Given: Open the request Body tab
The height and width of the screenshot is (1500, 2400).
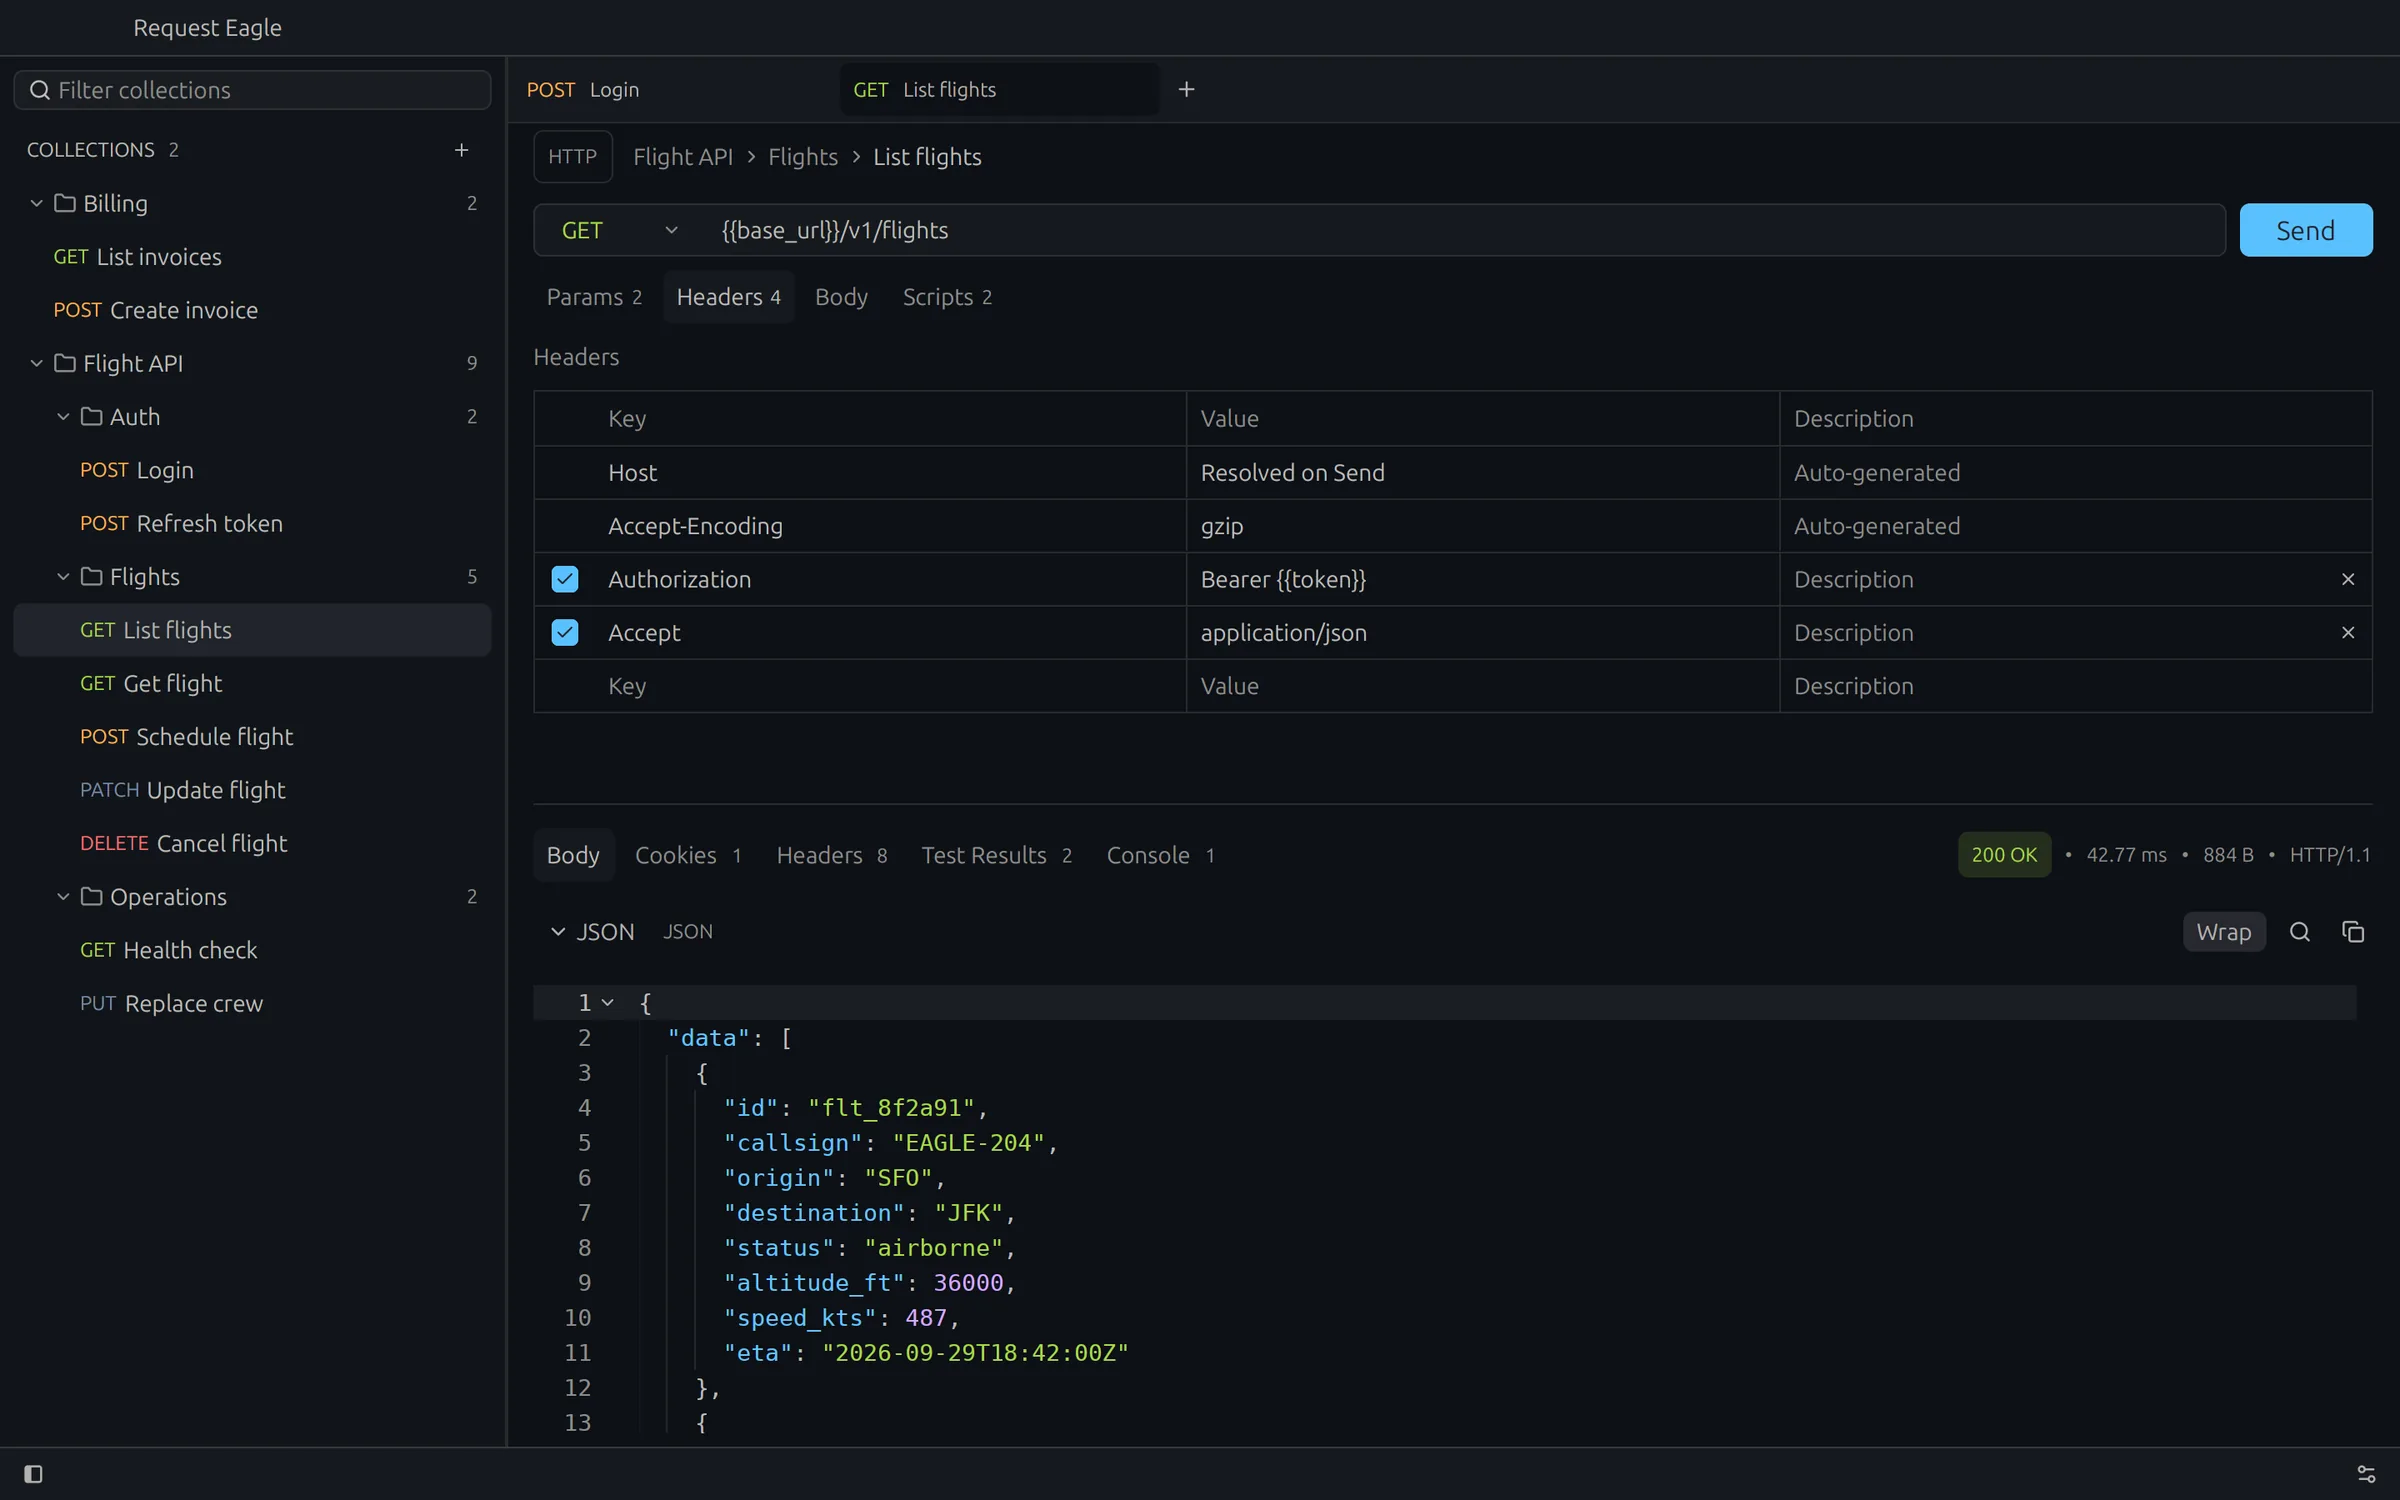Looking at the screenshot, I should click(x=841, y=297).
